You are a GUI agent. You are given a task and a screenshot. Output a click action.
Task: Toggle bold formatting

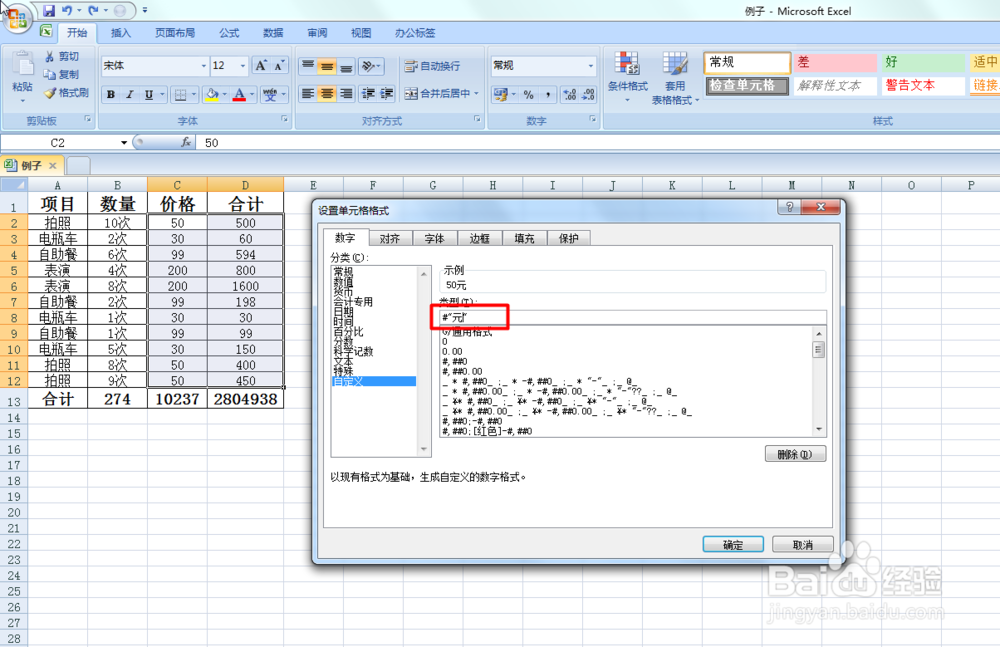click(111, 94)
